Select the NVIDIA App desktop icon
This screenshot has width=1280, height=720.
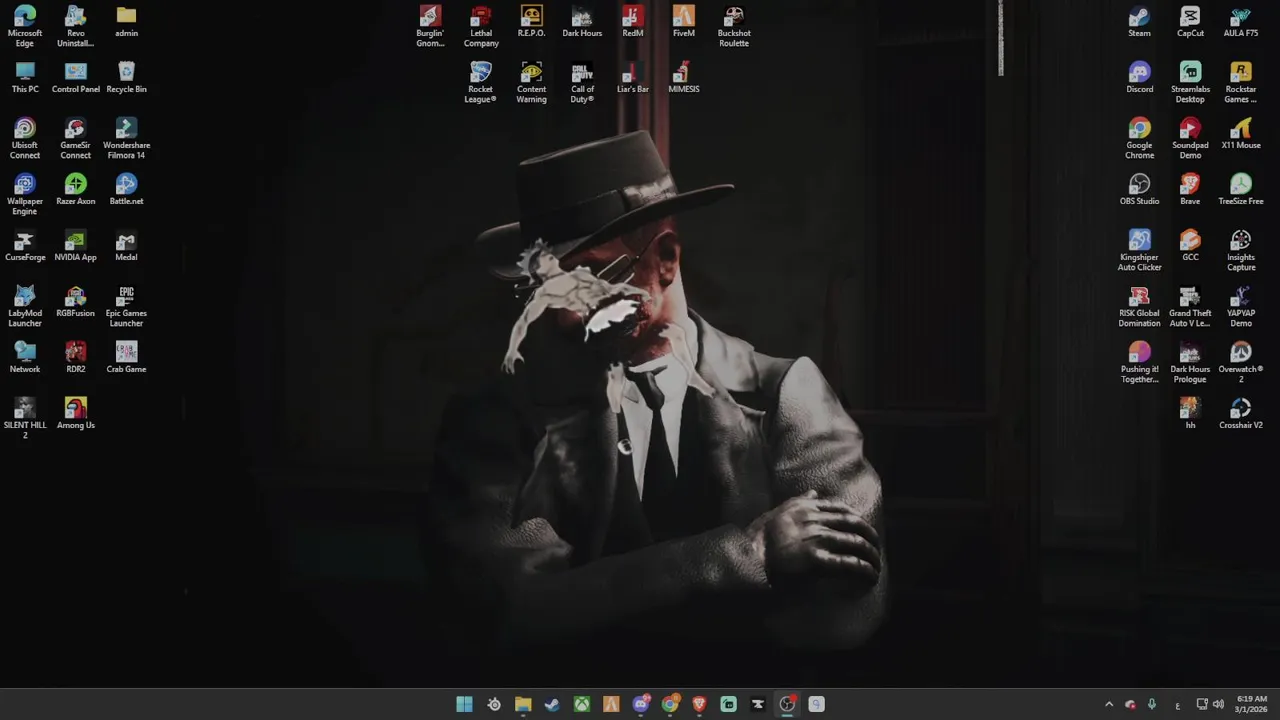point(76,245)
